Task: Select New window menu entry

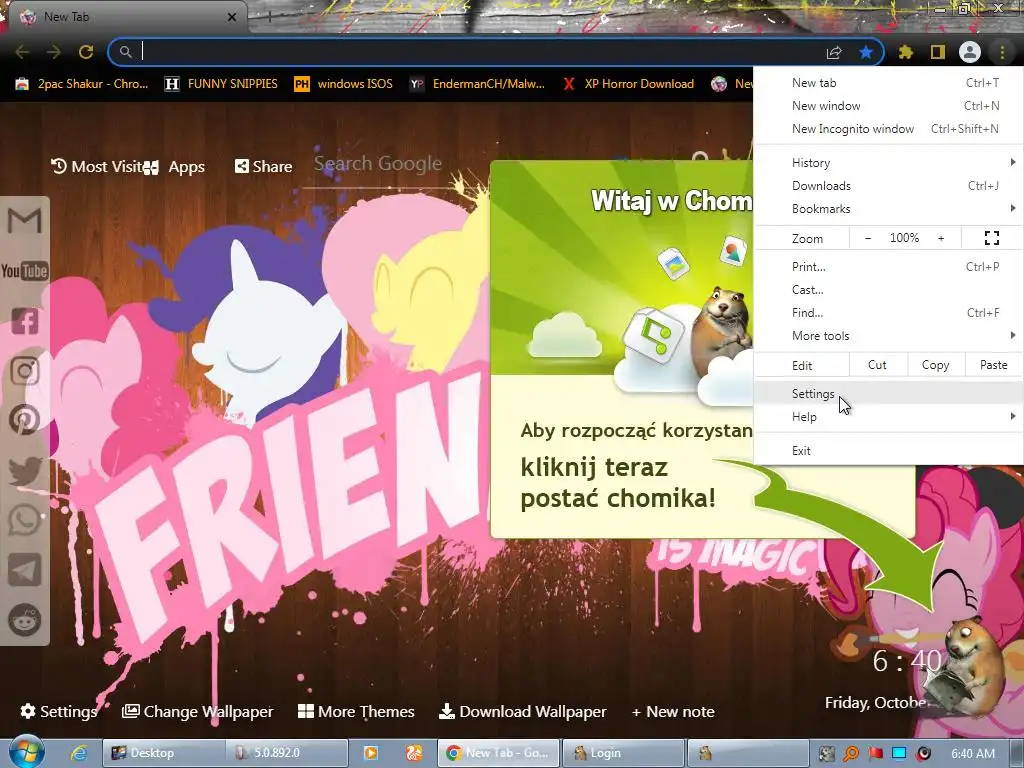Action: coord(888,106)
